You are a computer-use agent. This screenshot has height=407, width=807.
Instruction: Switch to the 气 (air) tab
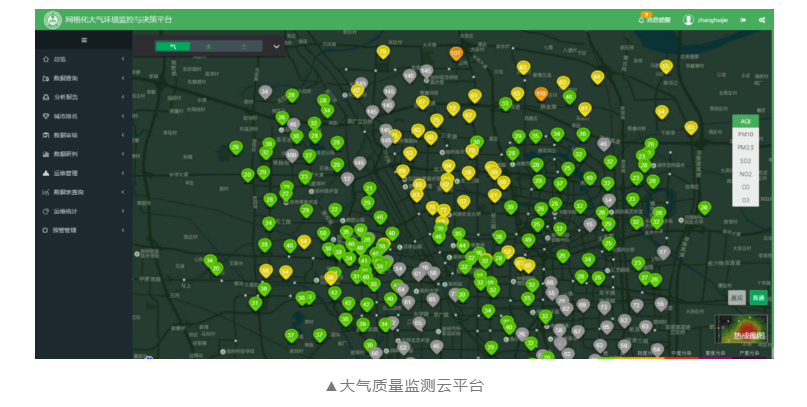(173, 46)
